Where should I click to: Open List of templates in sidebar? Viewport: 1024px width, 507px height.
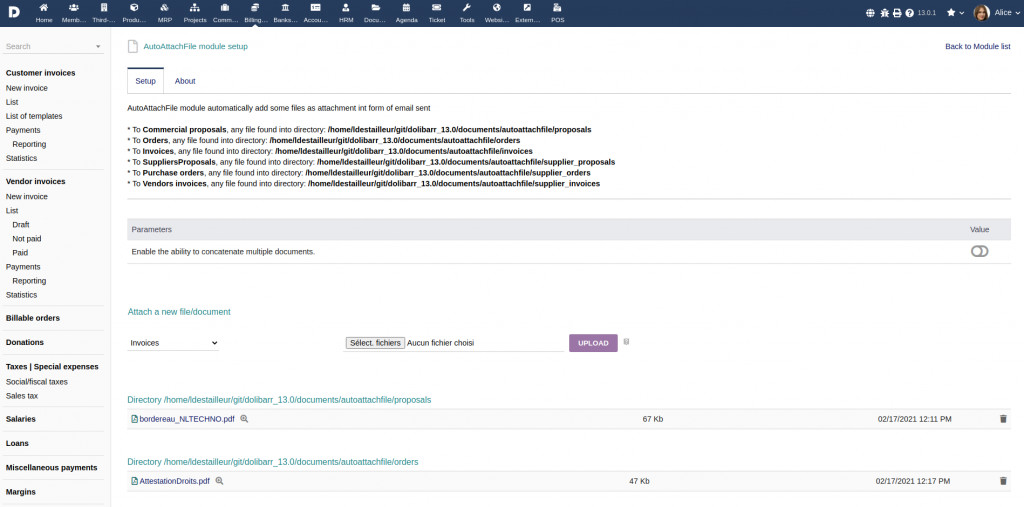tap(34, 116)
